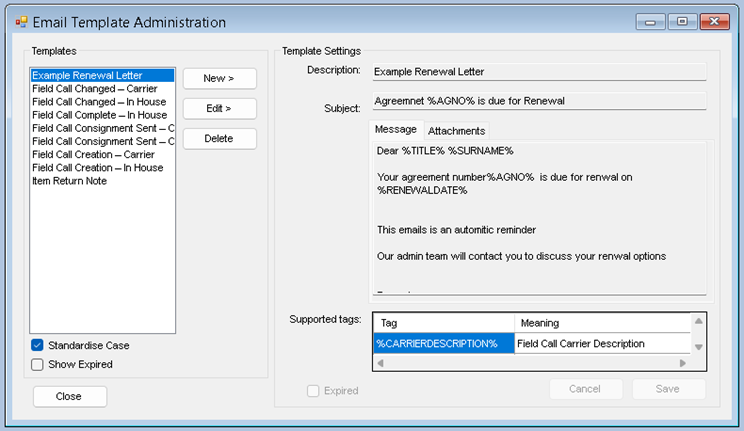Screen dimensions: 744x431
Task: Click the Close button
Action: click(x=69, y=396)
